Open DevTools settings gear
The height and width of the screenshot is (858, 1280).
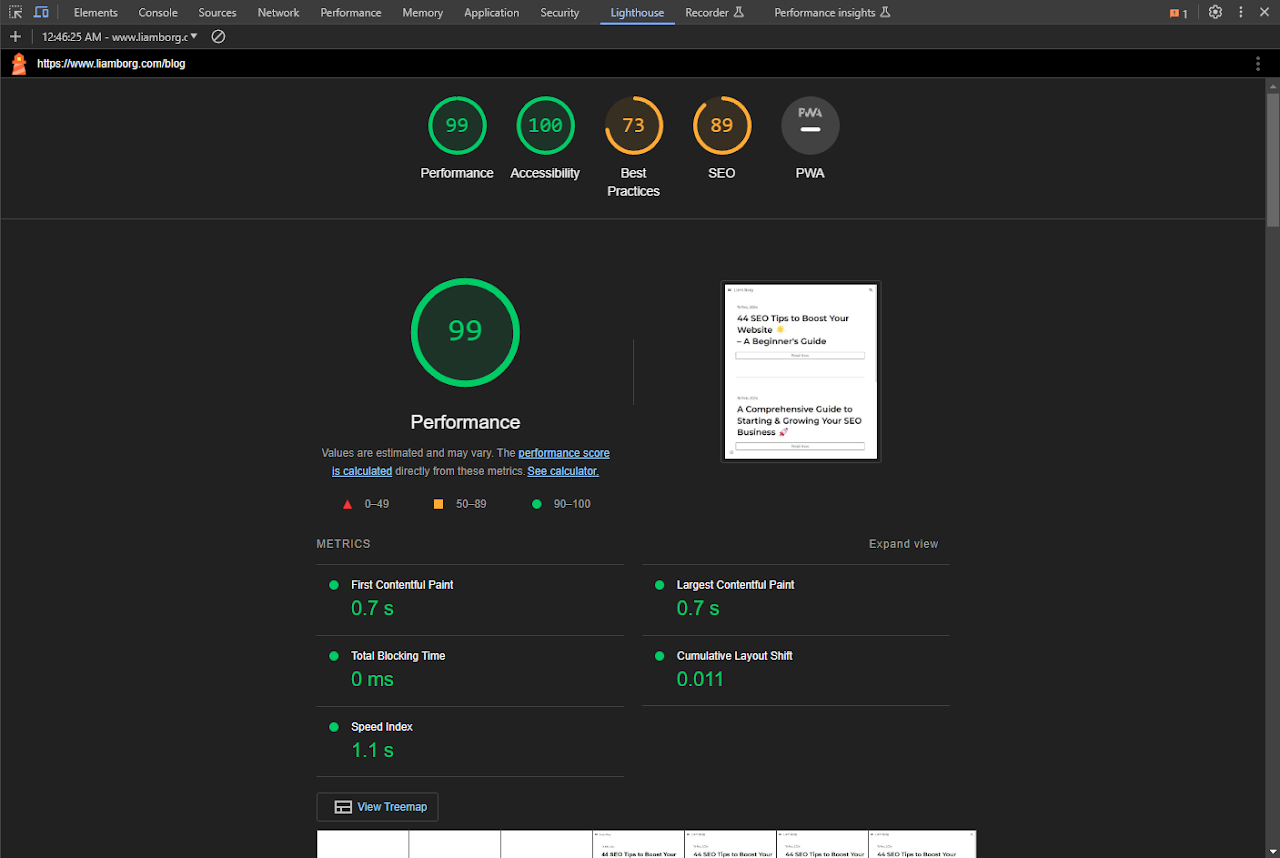pyautogui.click(x=1215, y=12)
